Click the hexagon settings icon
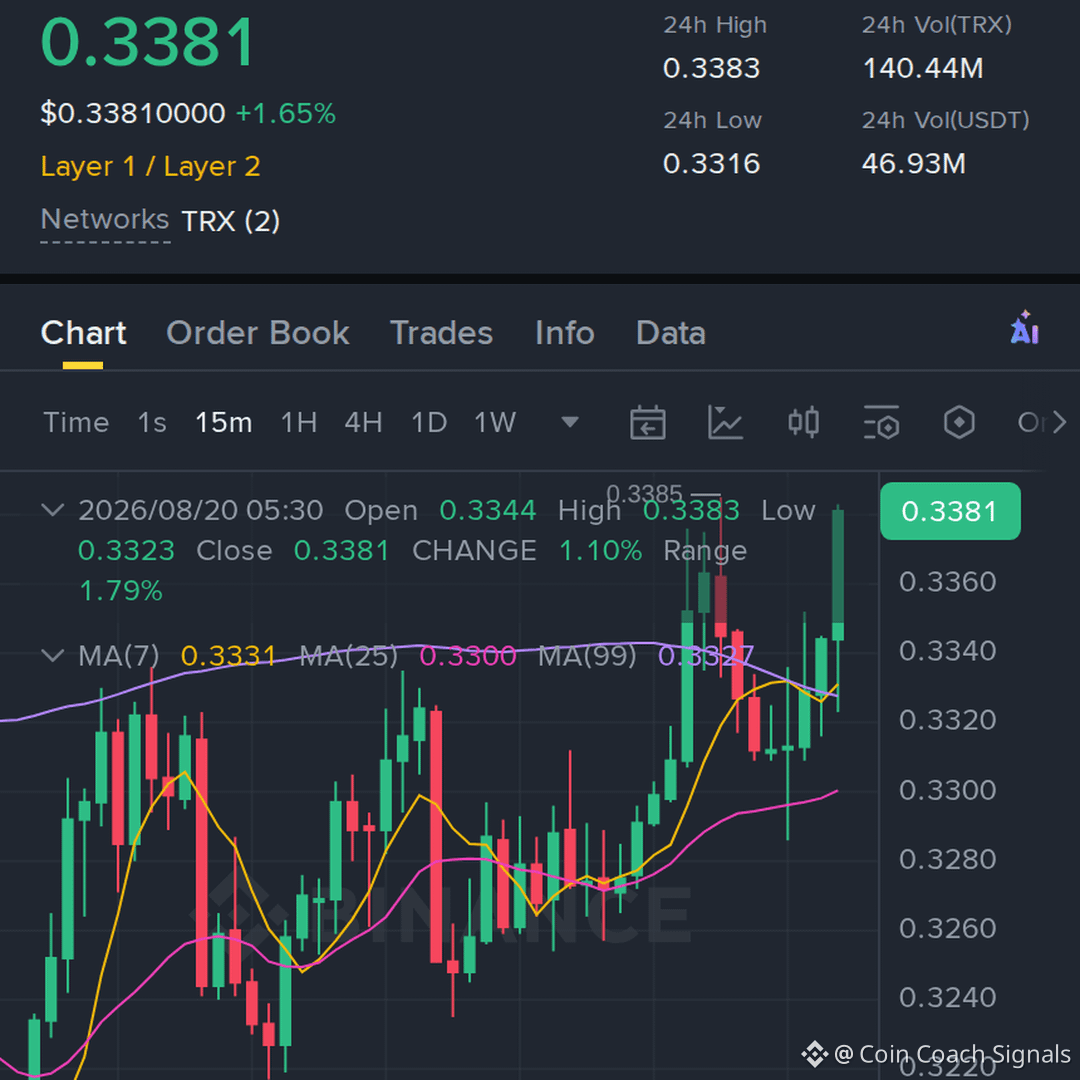This screenshot has height=1080, width=1080. (959, 422)
